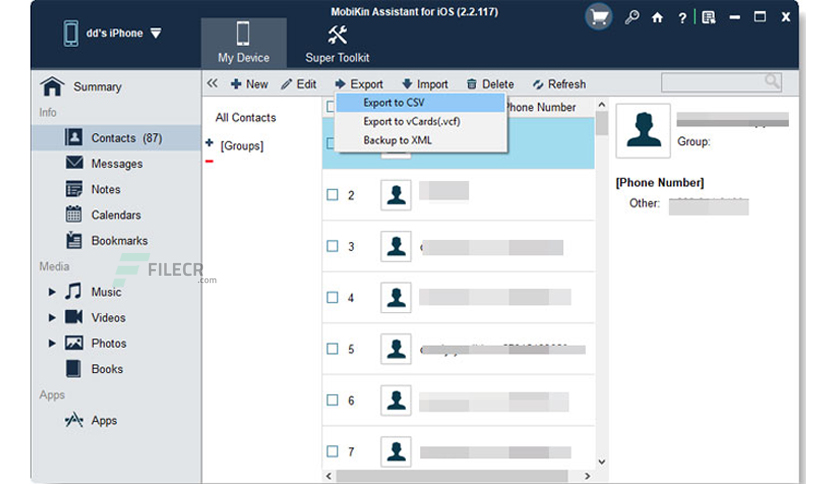Select All Contacts in group list

246,117
